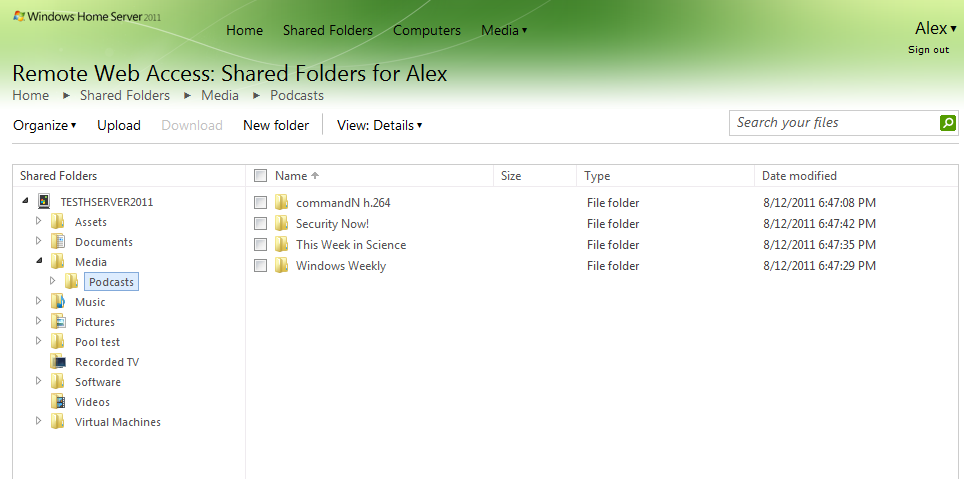The height and width of the screenshot is (479, 964).
Task: Expand the Documents tree node
Action: tap(39, 240)
